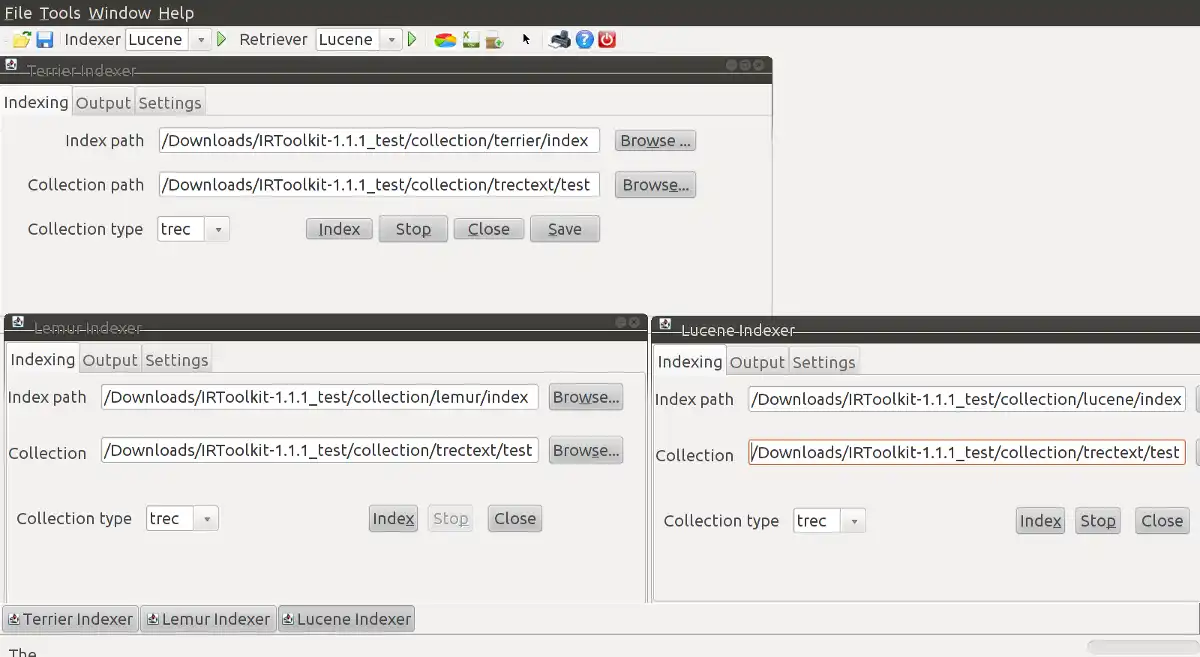Activate Terrier Indexer in the window bar

tap(70, 619)
